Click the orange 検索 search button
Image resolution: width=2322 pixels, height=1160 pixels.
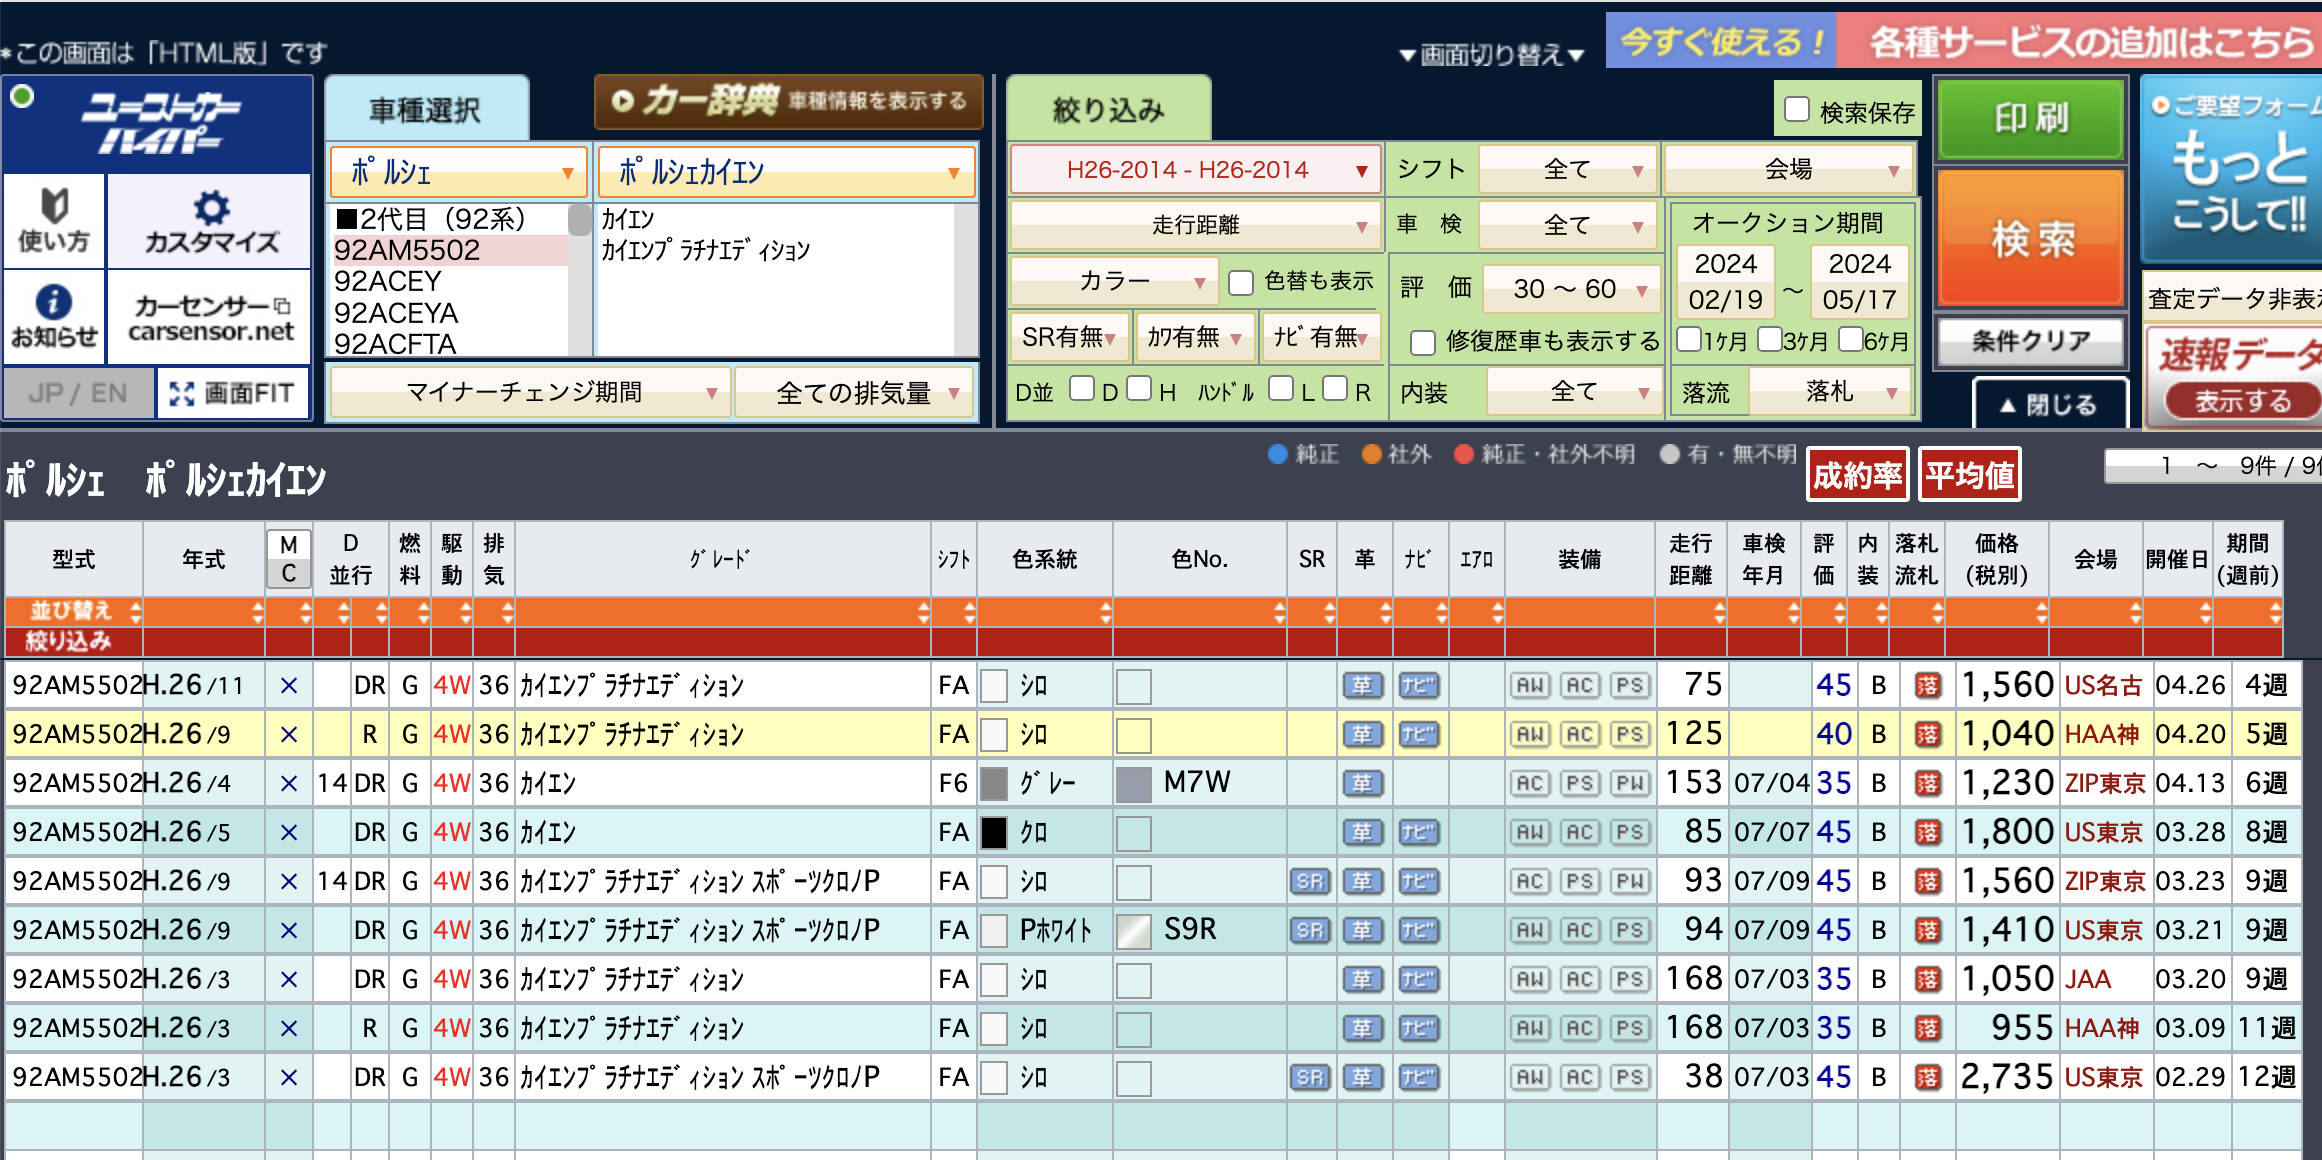click(x=2031, y=238)
